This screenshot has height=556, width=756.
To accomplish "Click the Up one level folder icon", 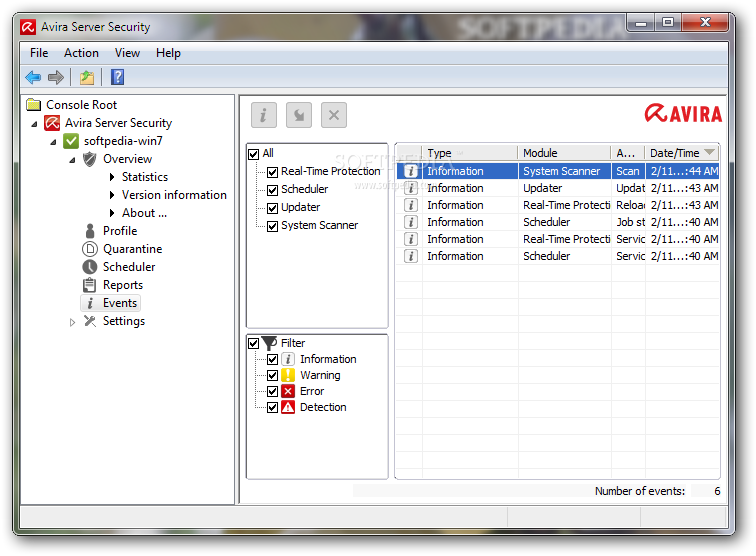I will 87,77.
